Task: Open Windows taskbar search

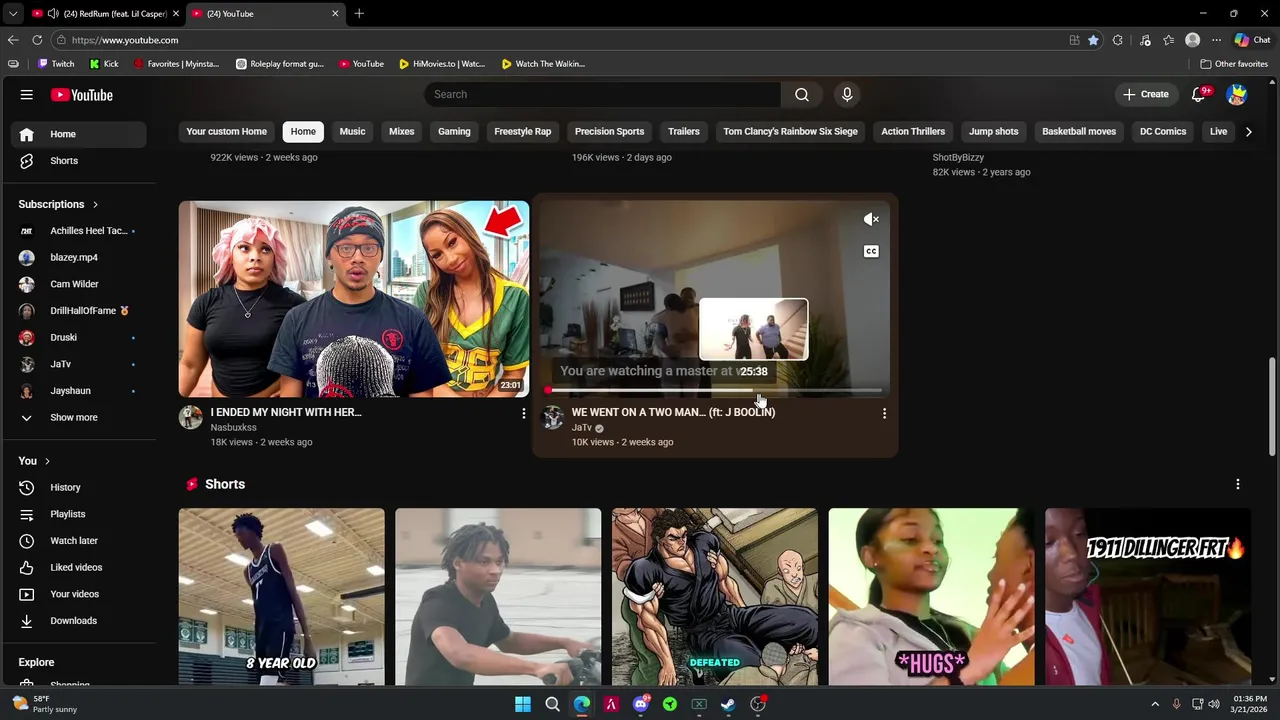Action: [552, 704]
